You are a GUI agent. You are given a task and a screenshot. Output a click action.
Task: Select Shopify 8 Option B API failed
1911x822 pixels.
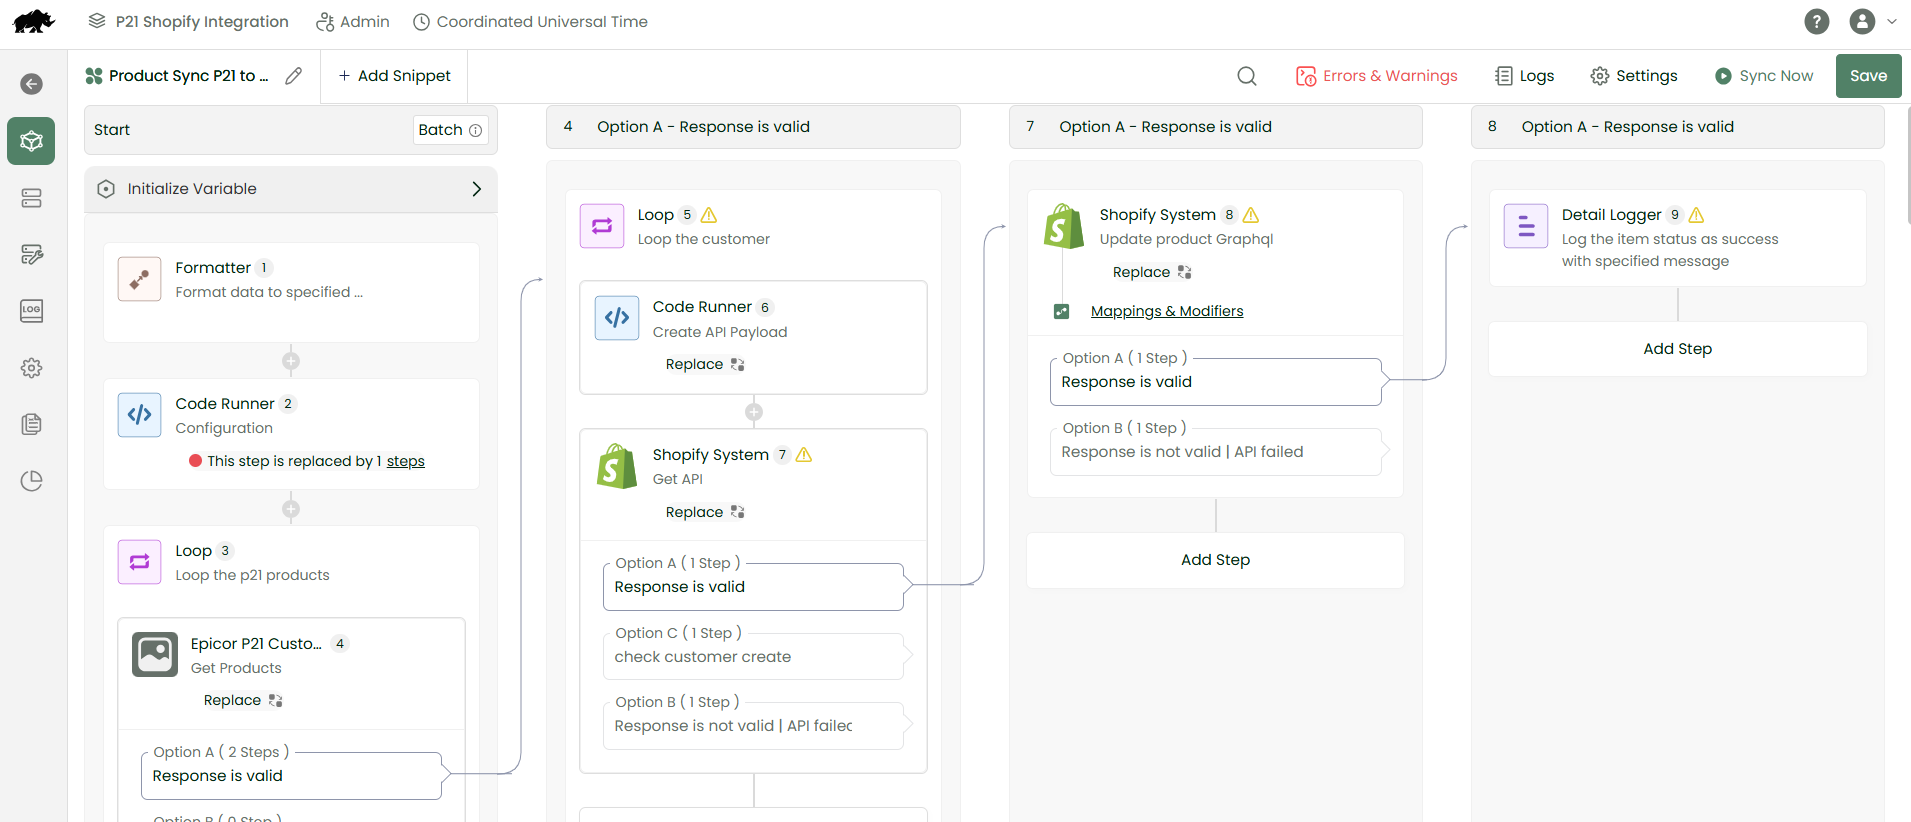tap(1215, 452)
